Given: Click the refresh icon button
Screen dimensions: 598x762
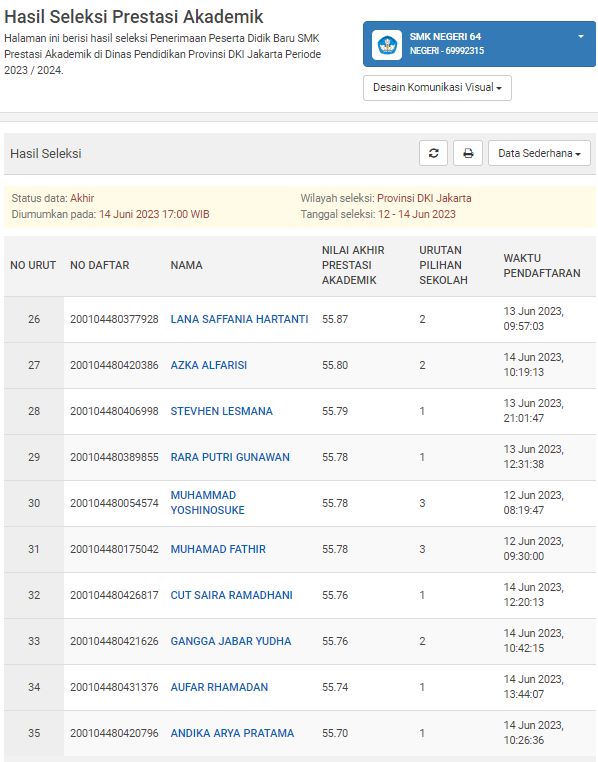Looking at the screenshot, I should tap(433, 153).
